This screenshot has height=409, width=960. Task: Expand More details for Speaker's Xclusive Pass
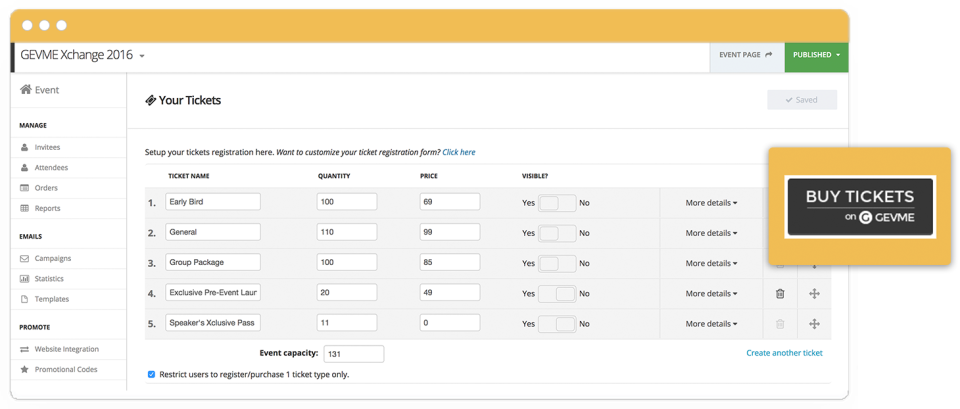[711, 324]
